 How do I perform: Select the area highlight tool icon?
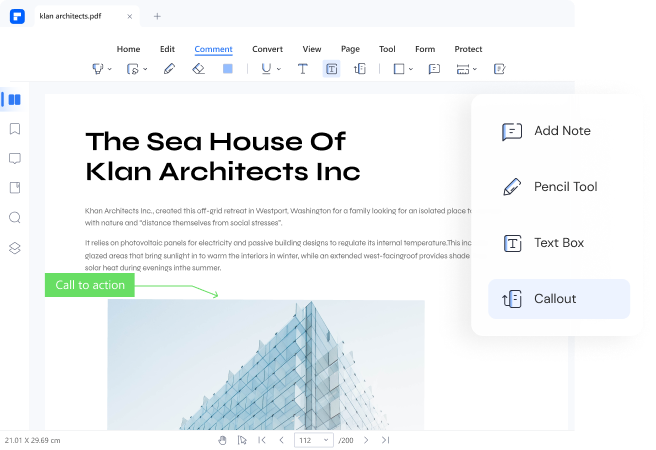tap(133, 69)
